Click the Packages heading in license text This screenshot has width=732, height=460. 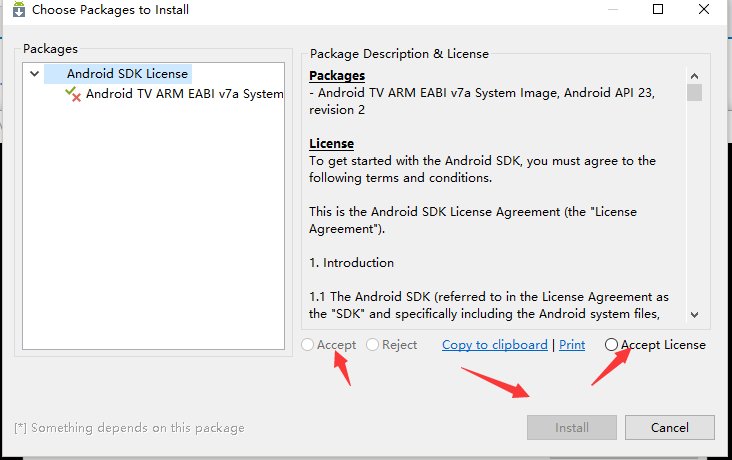tap(337, 76)
